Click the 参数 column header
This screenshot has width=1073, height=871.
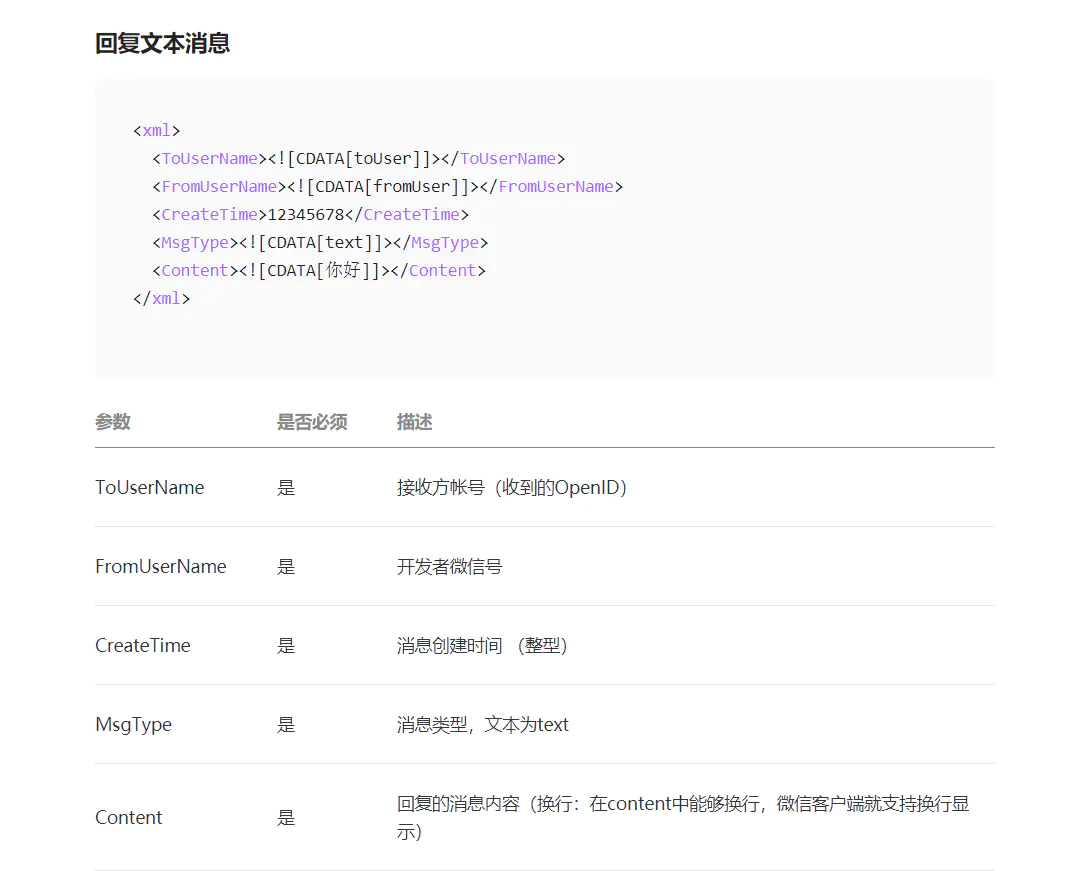(113, 421)
